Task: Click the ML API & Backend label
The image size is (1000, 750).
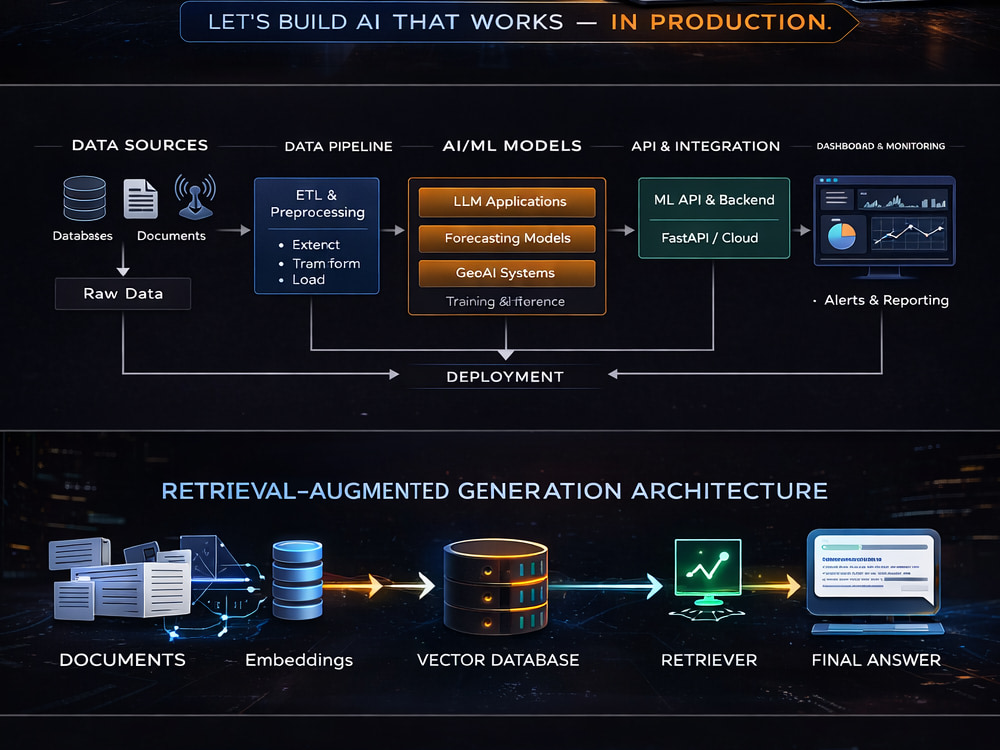Action: point(714,200)
